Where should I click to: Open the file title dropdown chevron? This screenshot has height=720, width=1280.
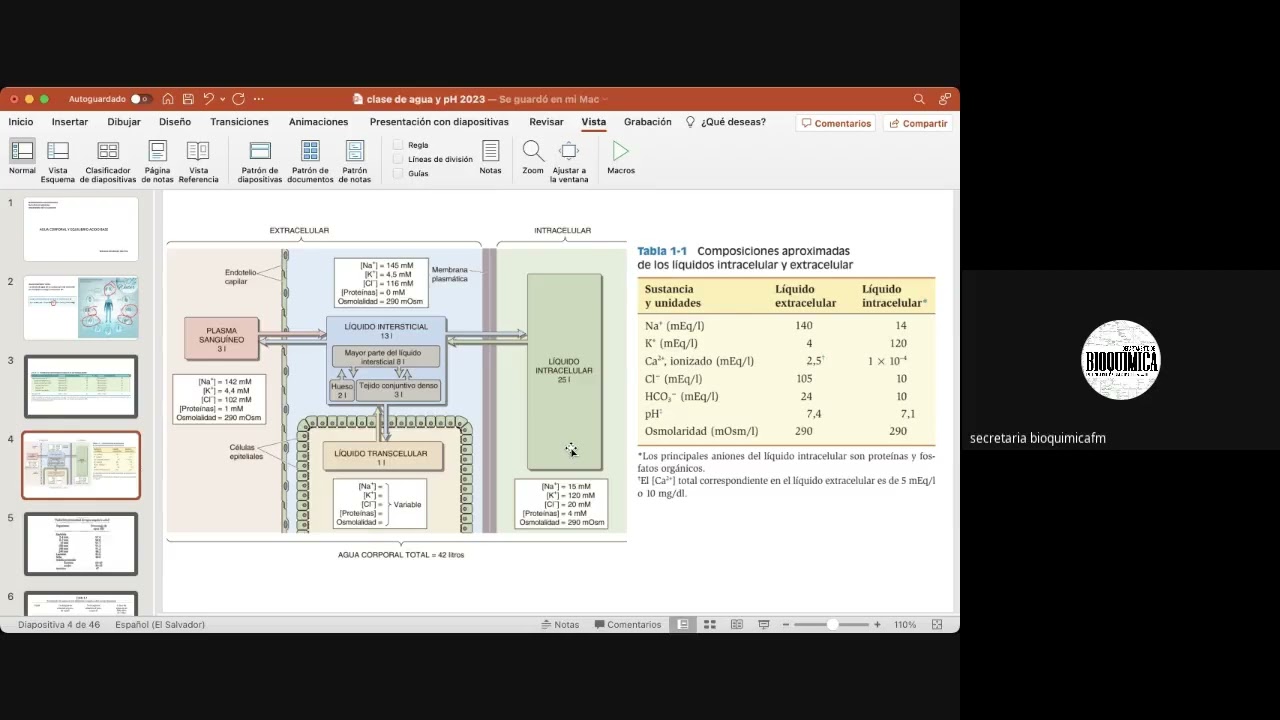606,99
